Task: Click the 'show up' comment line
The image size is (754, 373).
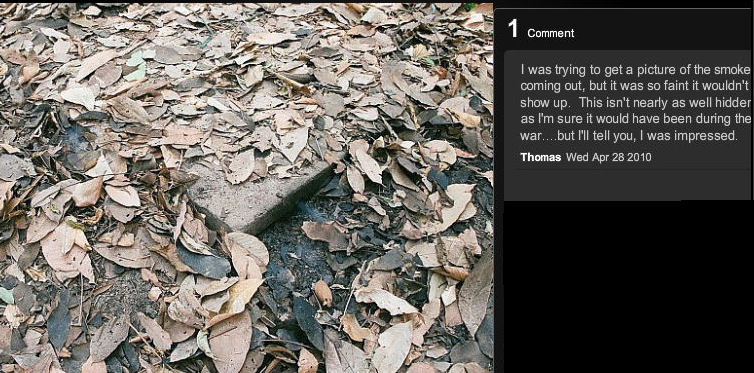Action: (635, 102)
